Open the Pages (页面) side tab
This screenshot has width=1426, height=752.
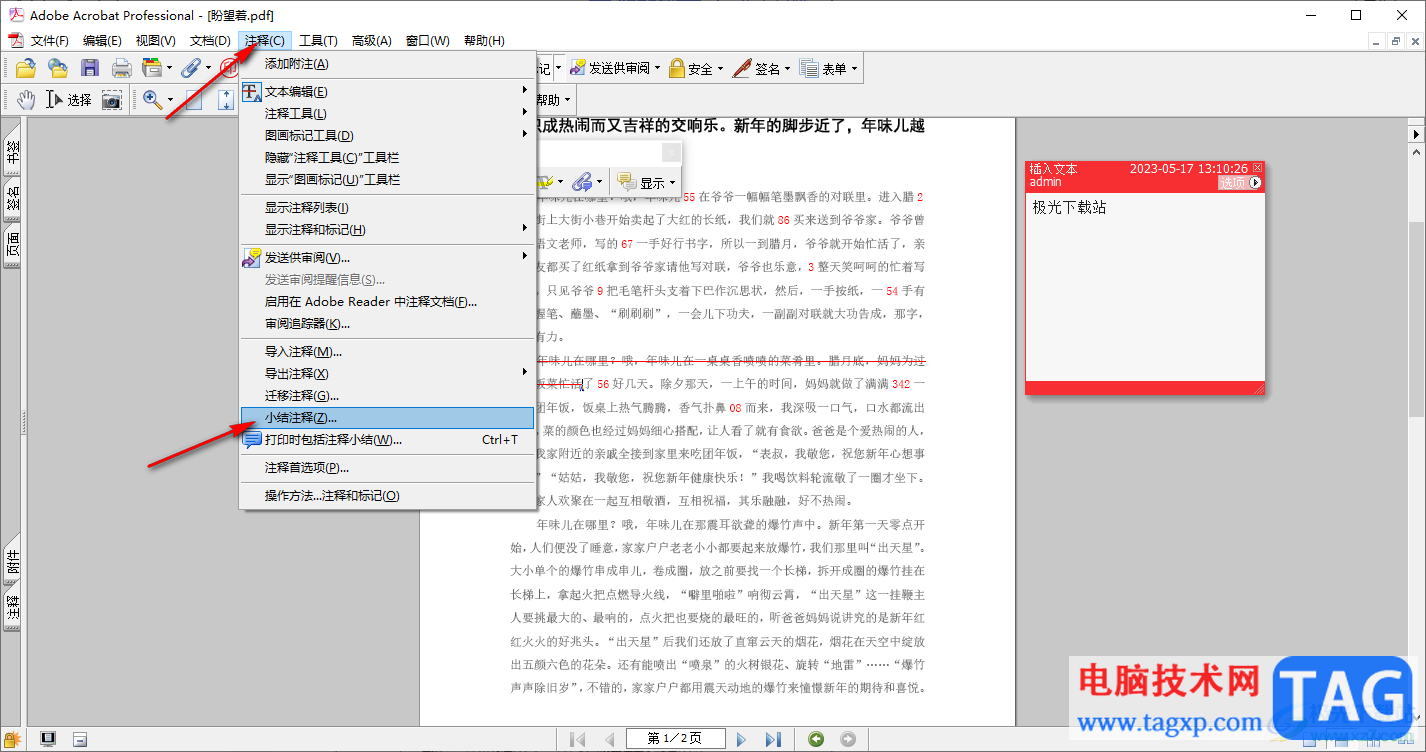tap(13, 246)
